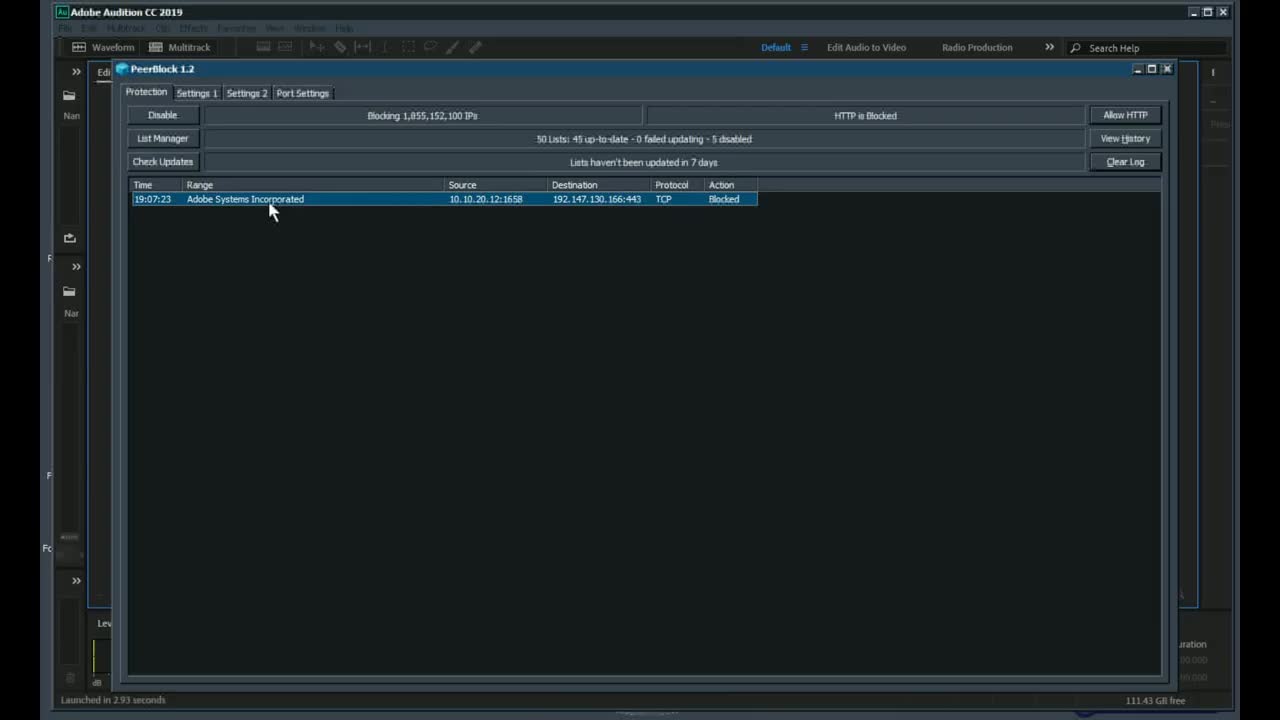Click 'Lists haven't been updated in 7 days'
The width and height of the screenshot is (1280, 720).
click(644, 162)
